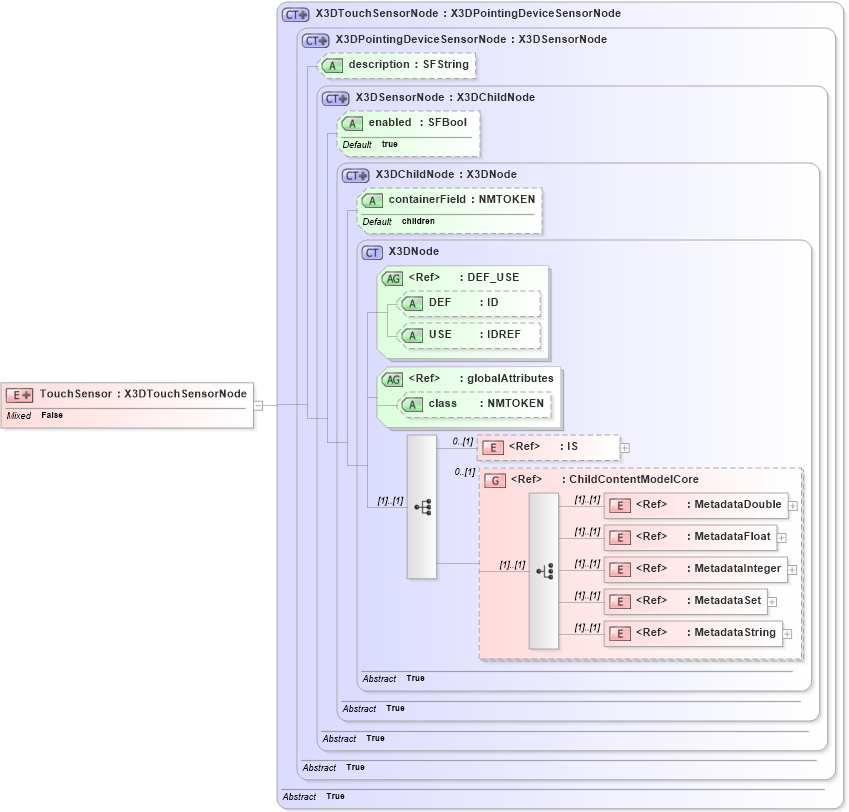This screenshot has height=812, width=849.
Task: Select the class : NMTOKEN attribute label
Action: tap(486, 403)
